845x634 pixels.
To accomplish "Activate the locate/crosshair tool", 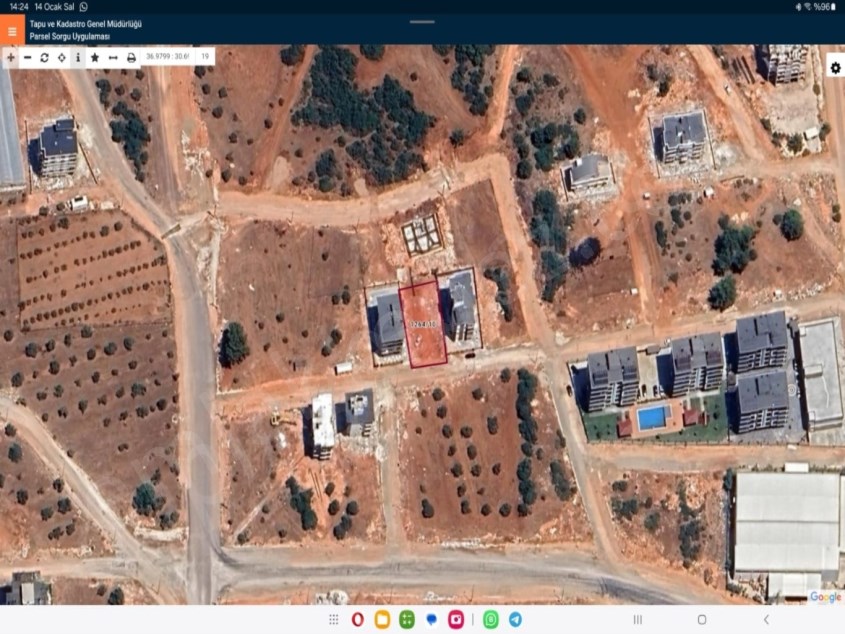I will (61, 58).
